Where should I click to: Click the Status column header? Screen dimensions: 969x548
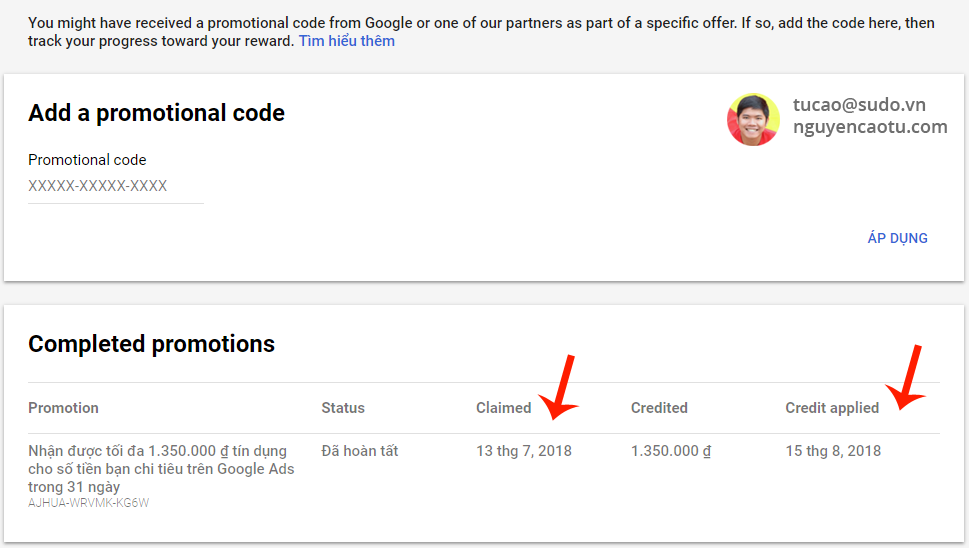tap(343, 408)
